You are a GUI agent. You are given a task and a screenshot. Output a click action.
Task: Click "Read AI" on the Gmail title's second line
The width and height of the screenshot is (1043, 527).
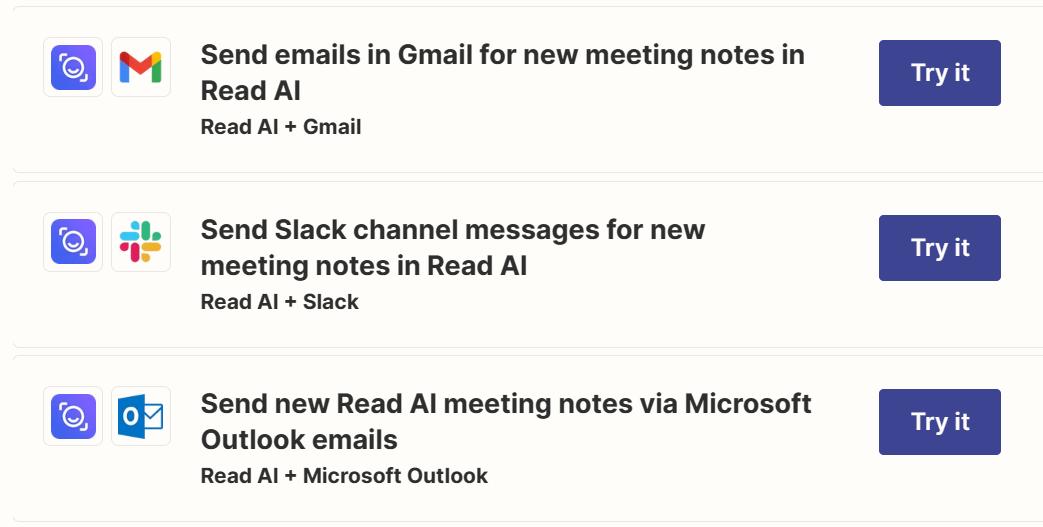tap(250, 91)
